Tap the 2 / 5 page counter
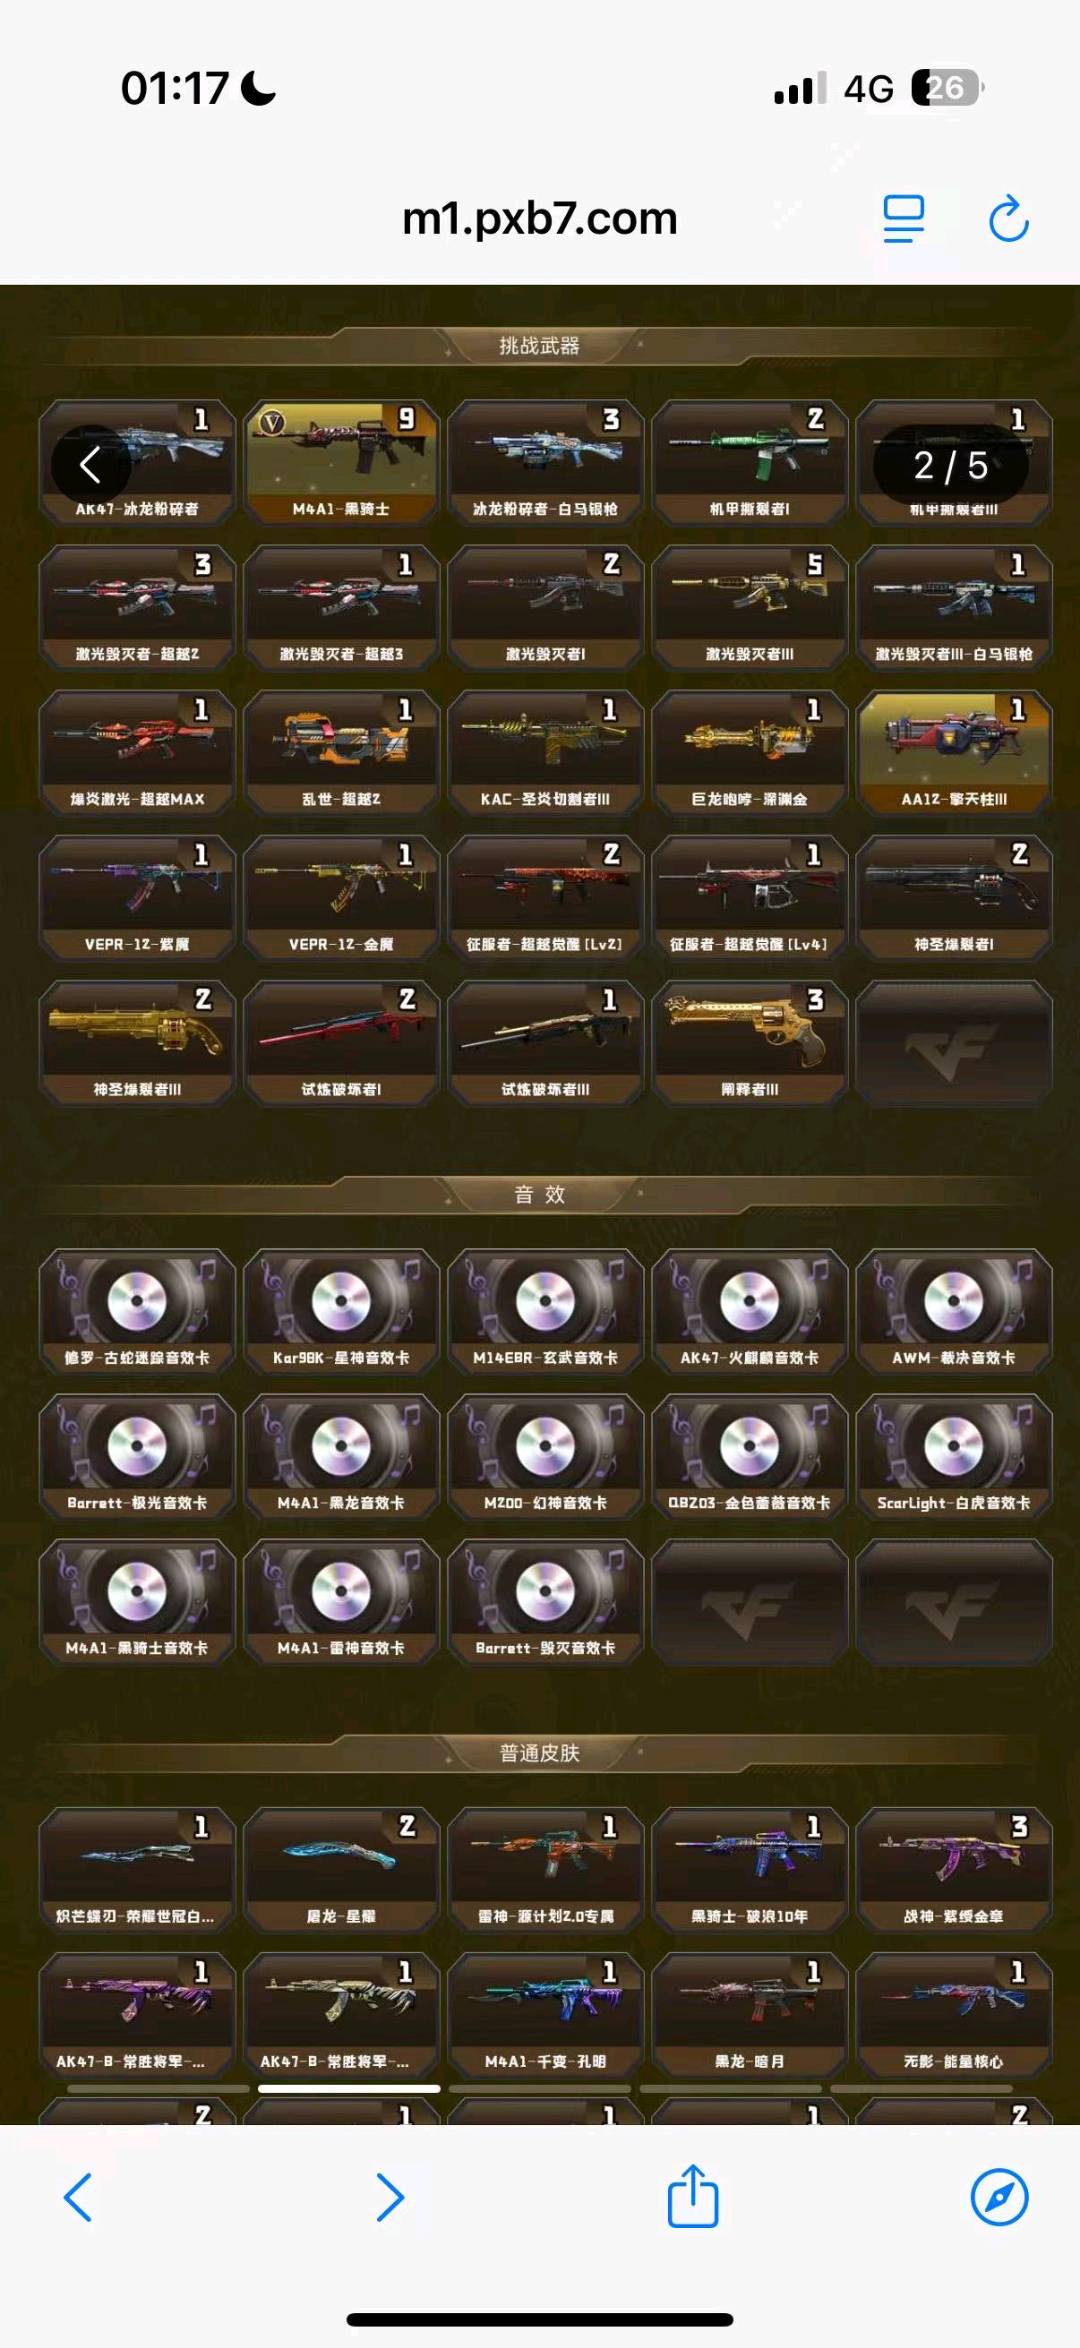1080x2348 pixels. pos(950,465)
